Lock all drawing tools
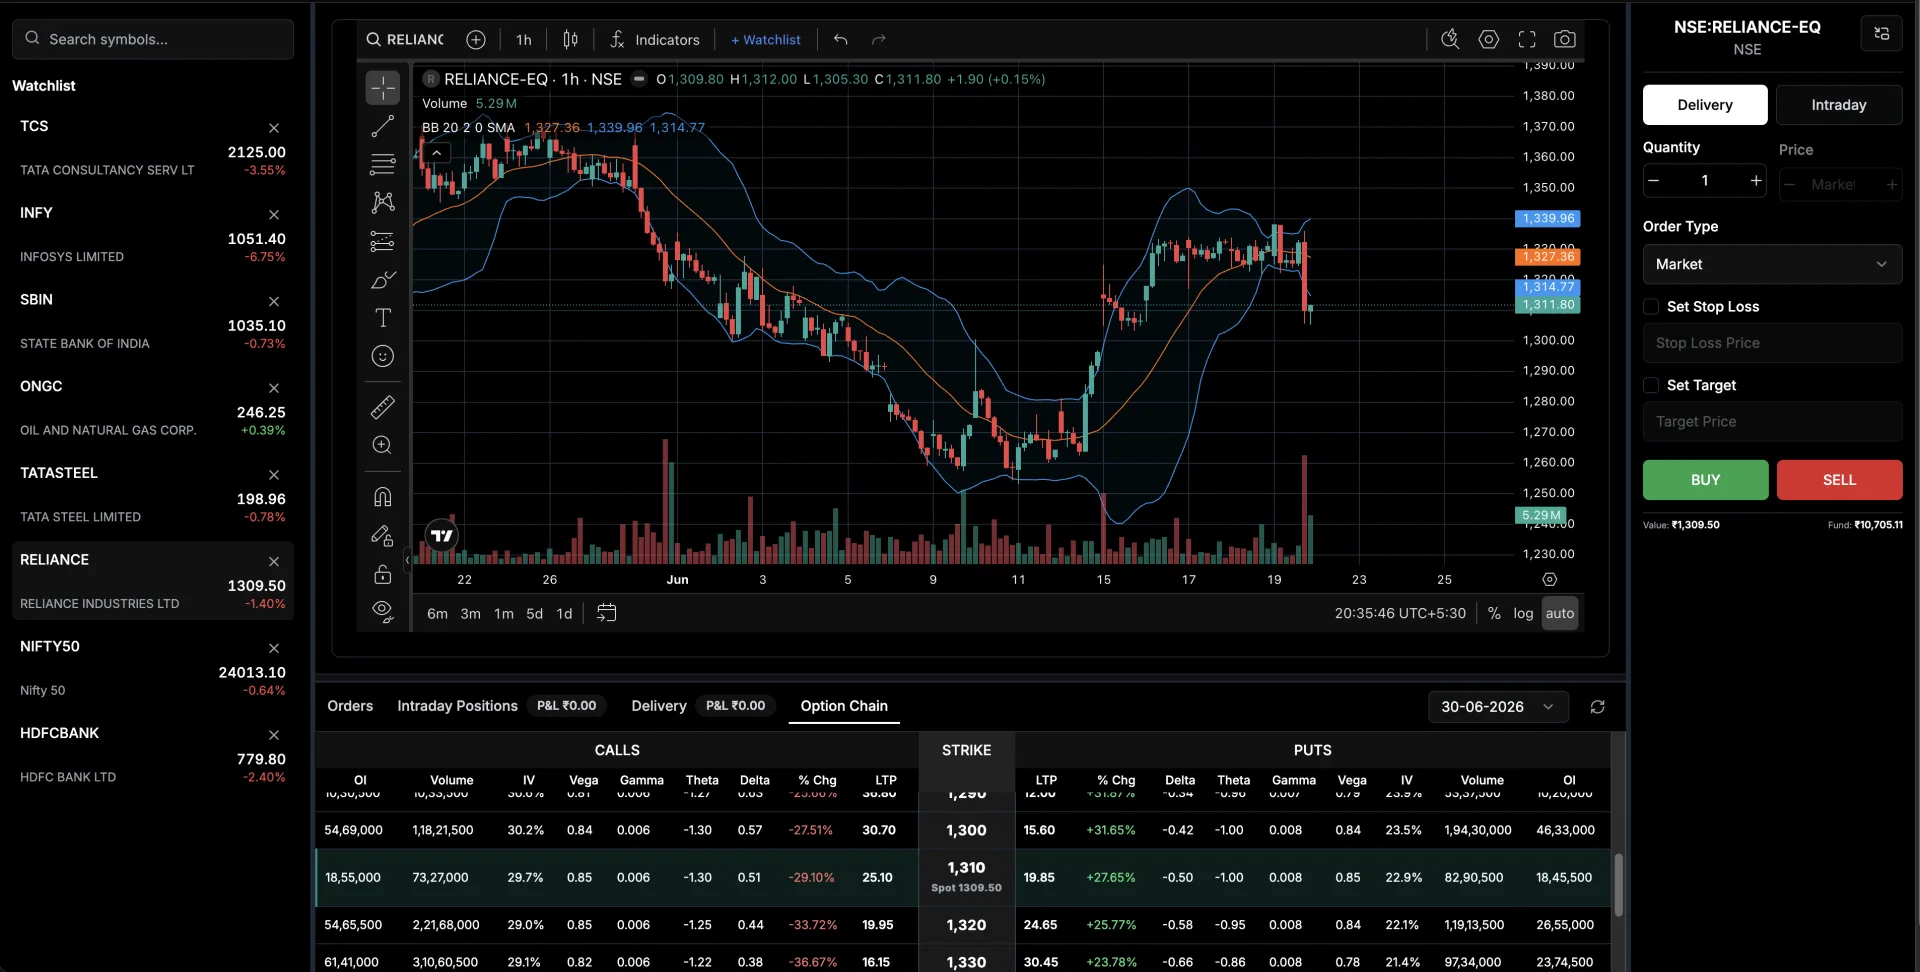 click(x=382, y=574)
